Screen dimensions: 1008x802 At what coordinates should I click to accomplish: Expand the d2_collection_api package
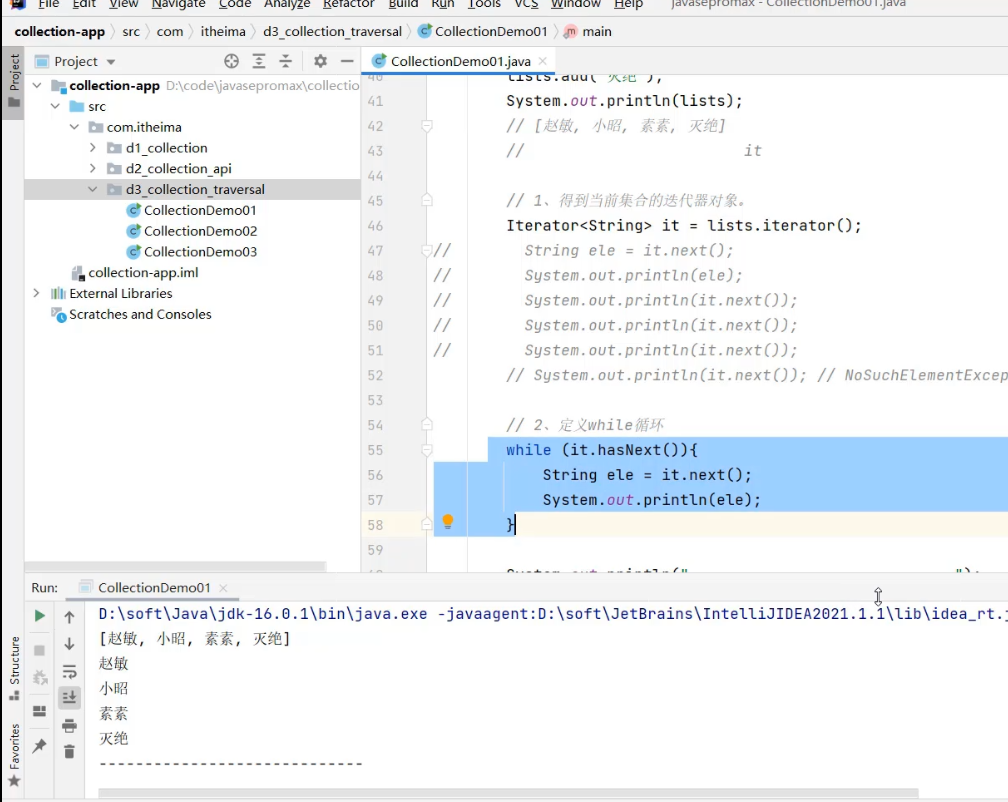click(93, 168)
